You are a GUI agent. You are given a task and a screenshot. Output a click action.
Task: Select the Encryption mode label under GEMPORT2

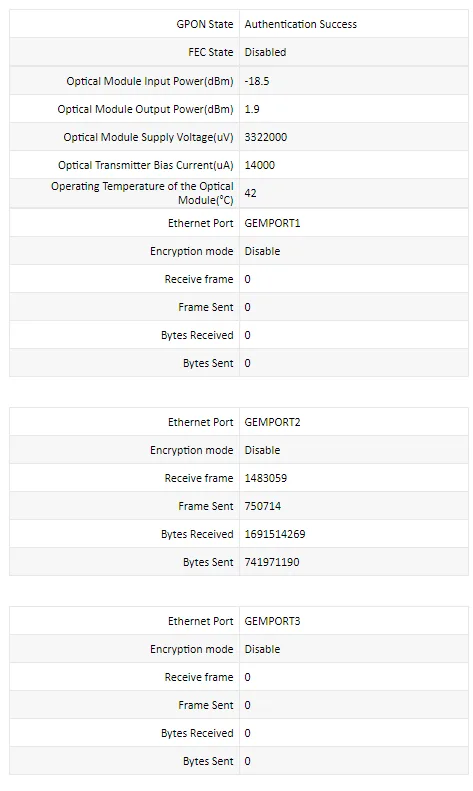(x=192, y=450)
